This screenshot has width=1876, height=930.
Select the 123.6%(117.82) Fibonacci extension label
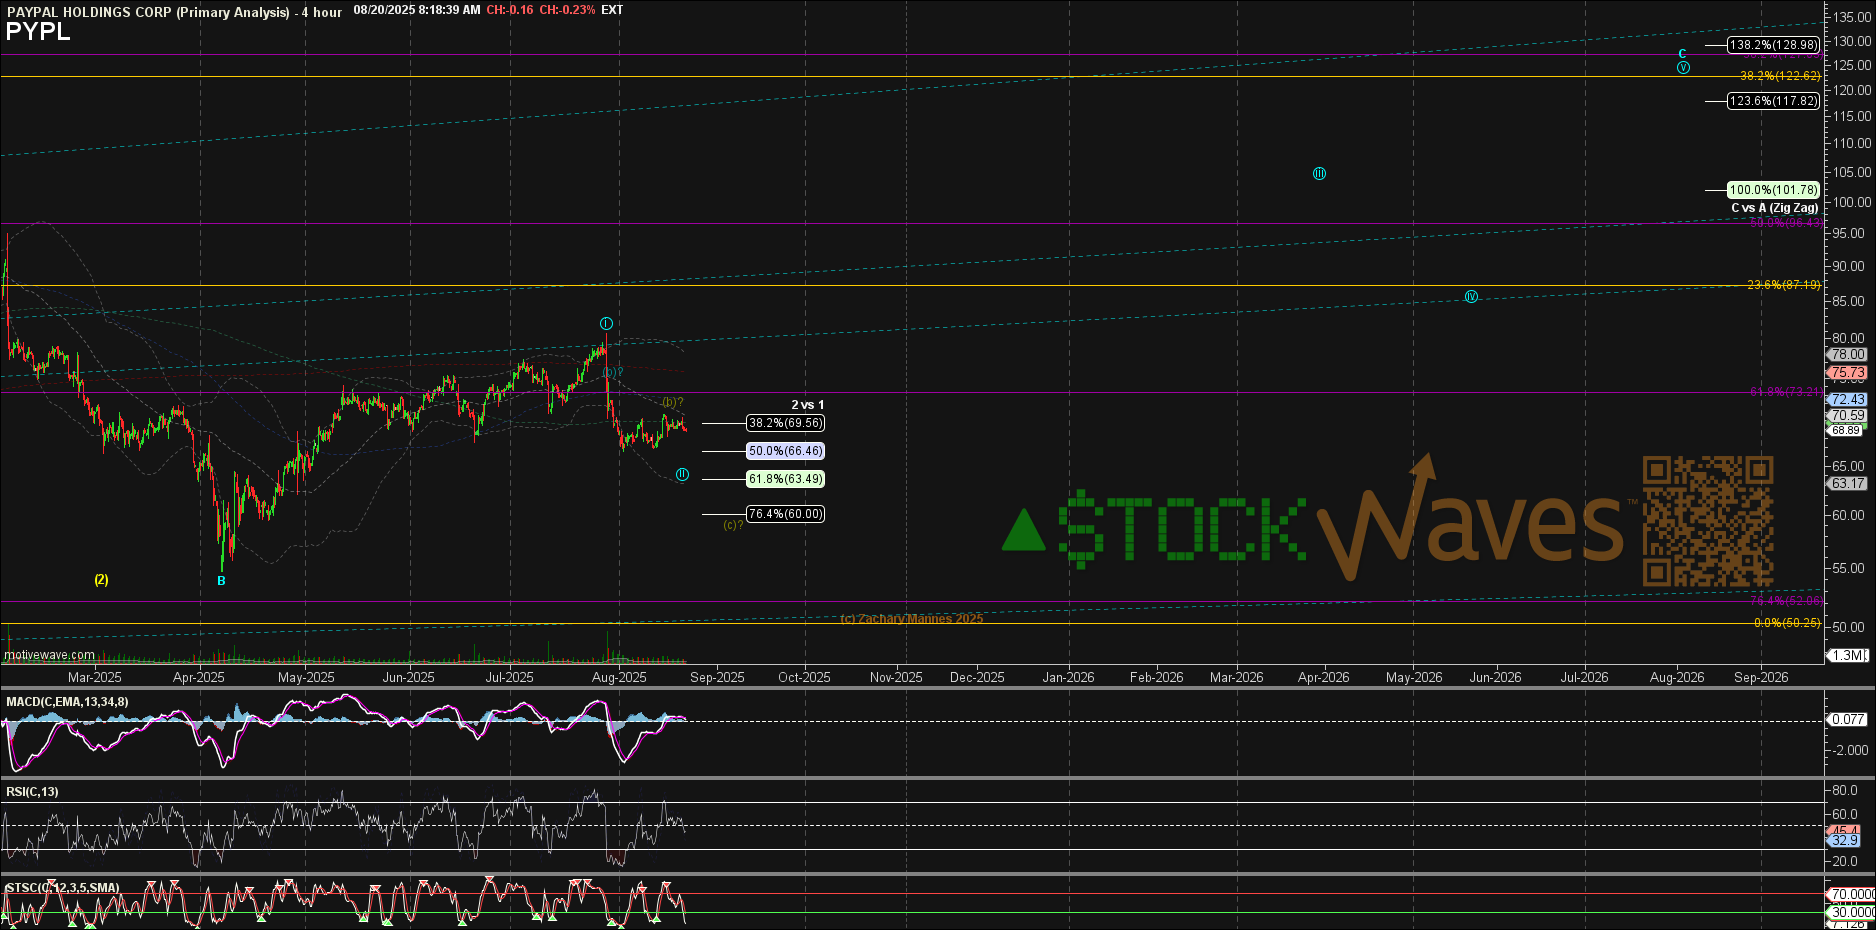pyautogui.click(x=1774, y=101)
